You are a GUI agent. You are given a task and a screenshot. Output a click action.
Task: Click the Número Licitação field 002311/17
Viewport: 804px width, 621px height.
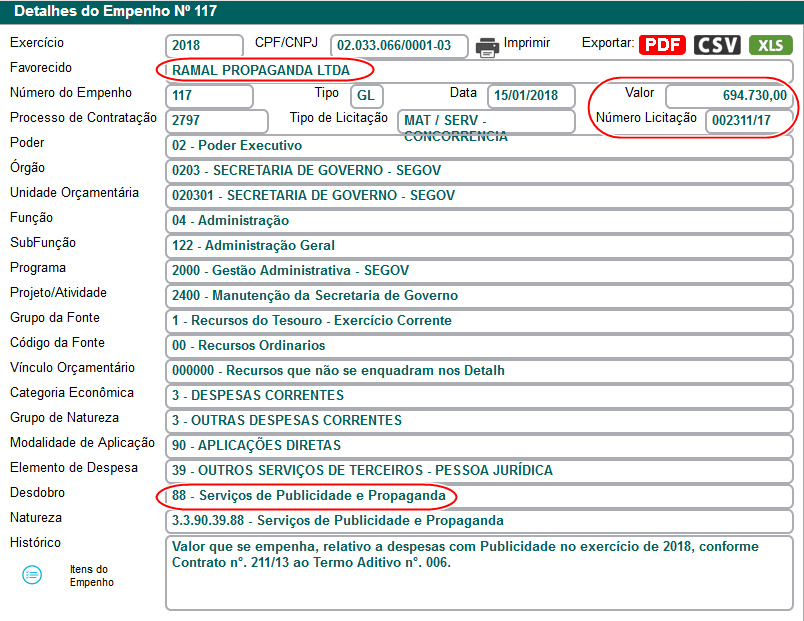(749, 121)
